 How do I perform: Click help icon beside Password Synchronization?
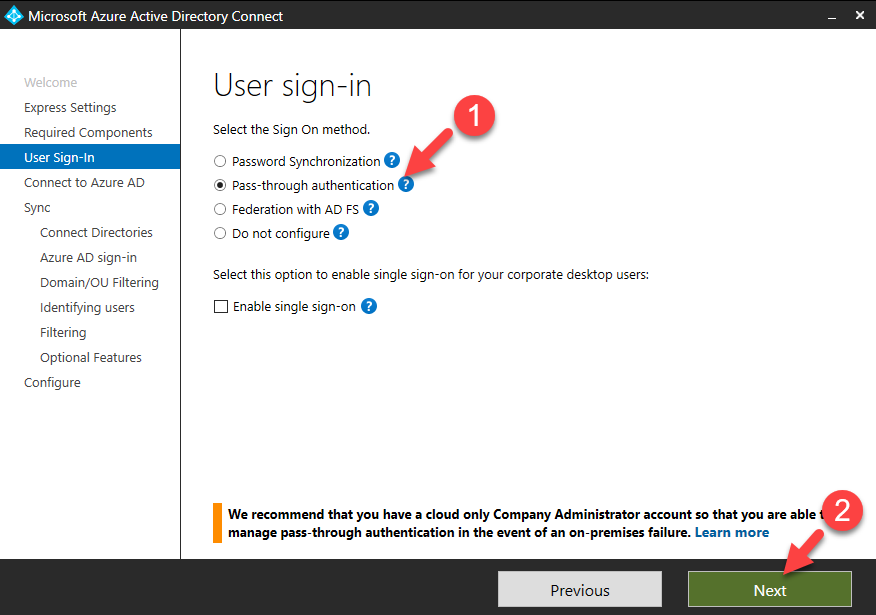click(x=392, y=160)
